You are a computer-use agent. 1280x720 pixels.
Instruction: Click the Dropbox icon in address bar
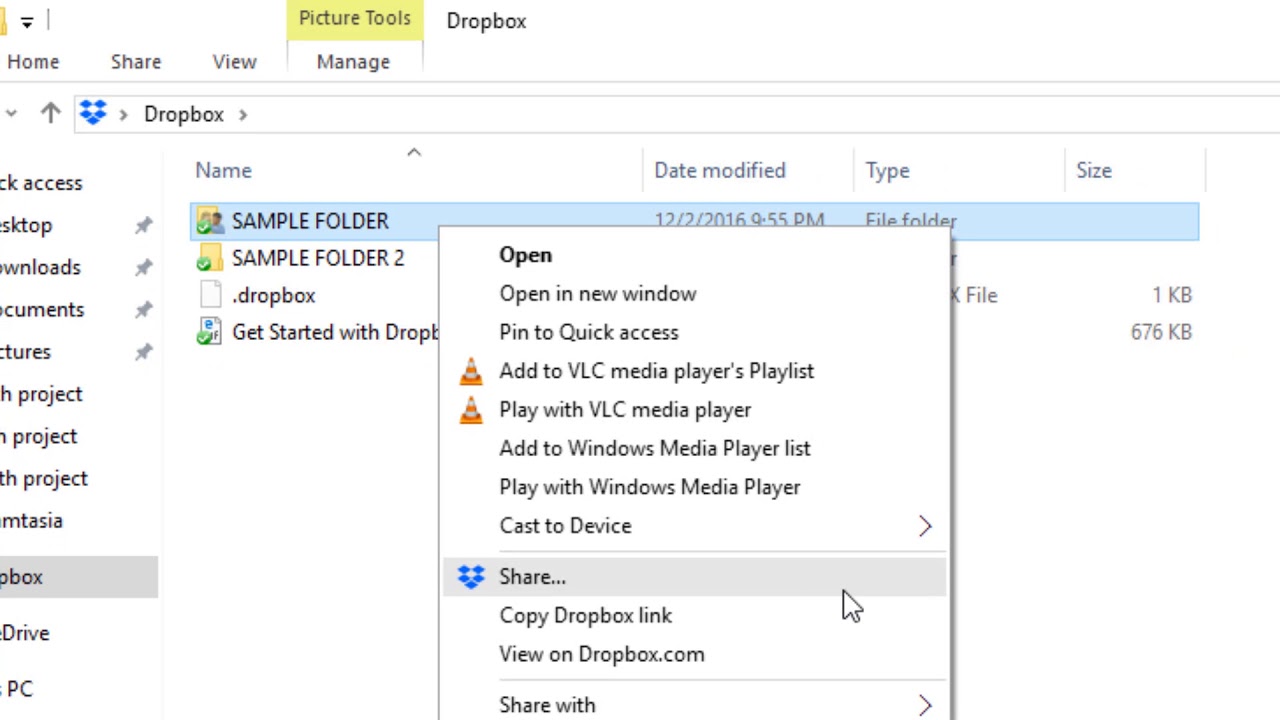coord(93,113)
